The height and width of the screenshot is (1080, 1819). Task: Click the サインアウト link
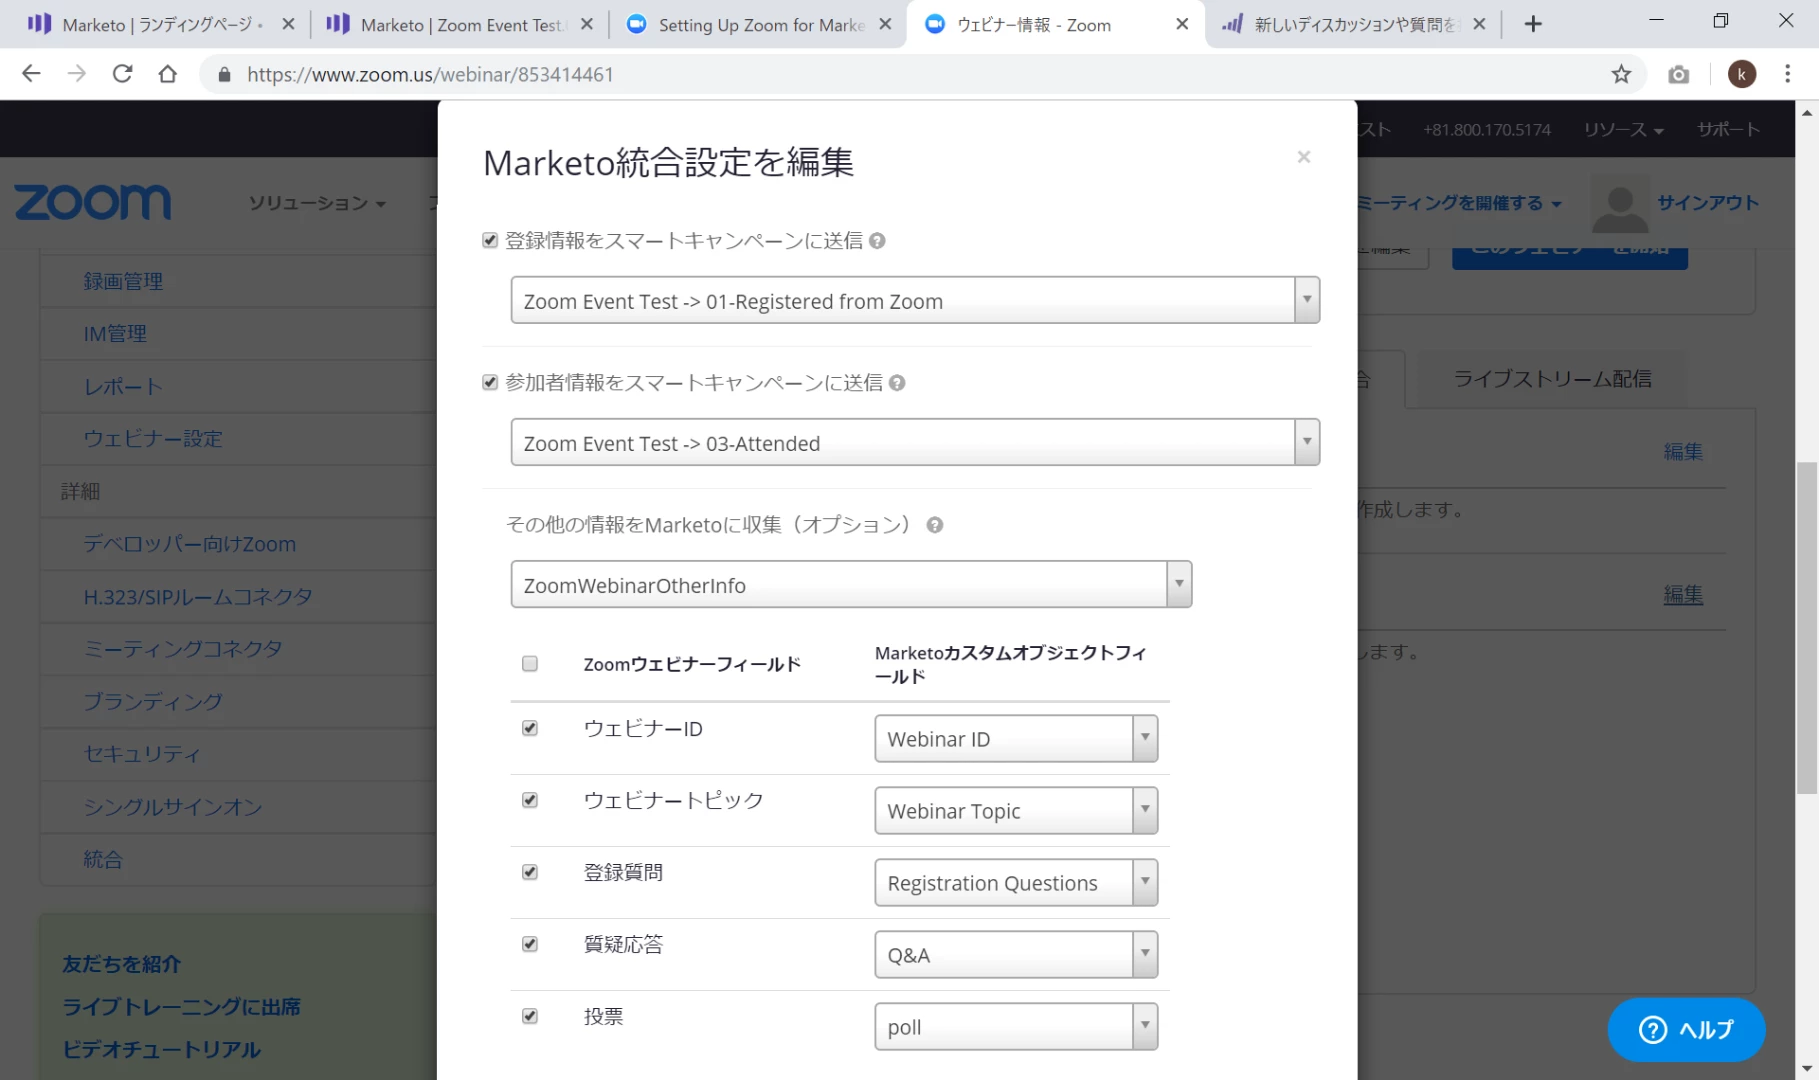coord(1708,202)
